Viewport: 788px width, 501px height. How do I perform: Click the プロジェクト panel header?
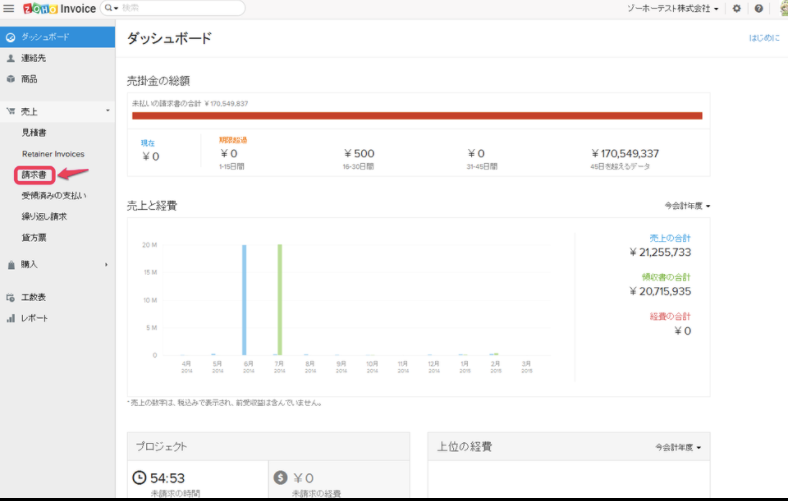(268, 446)
